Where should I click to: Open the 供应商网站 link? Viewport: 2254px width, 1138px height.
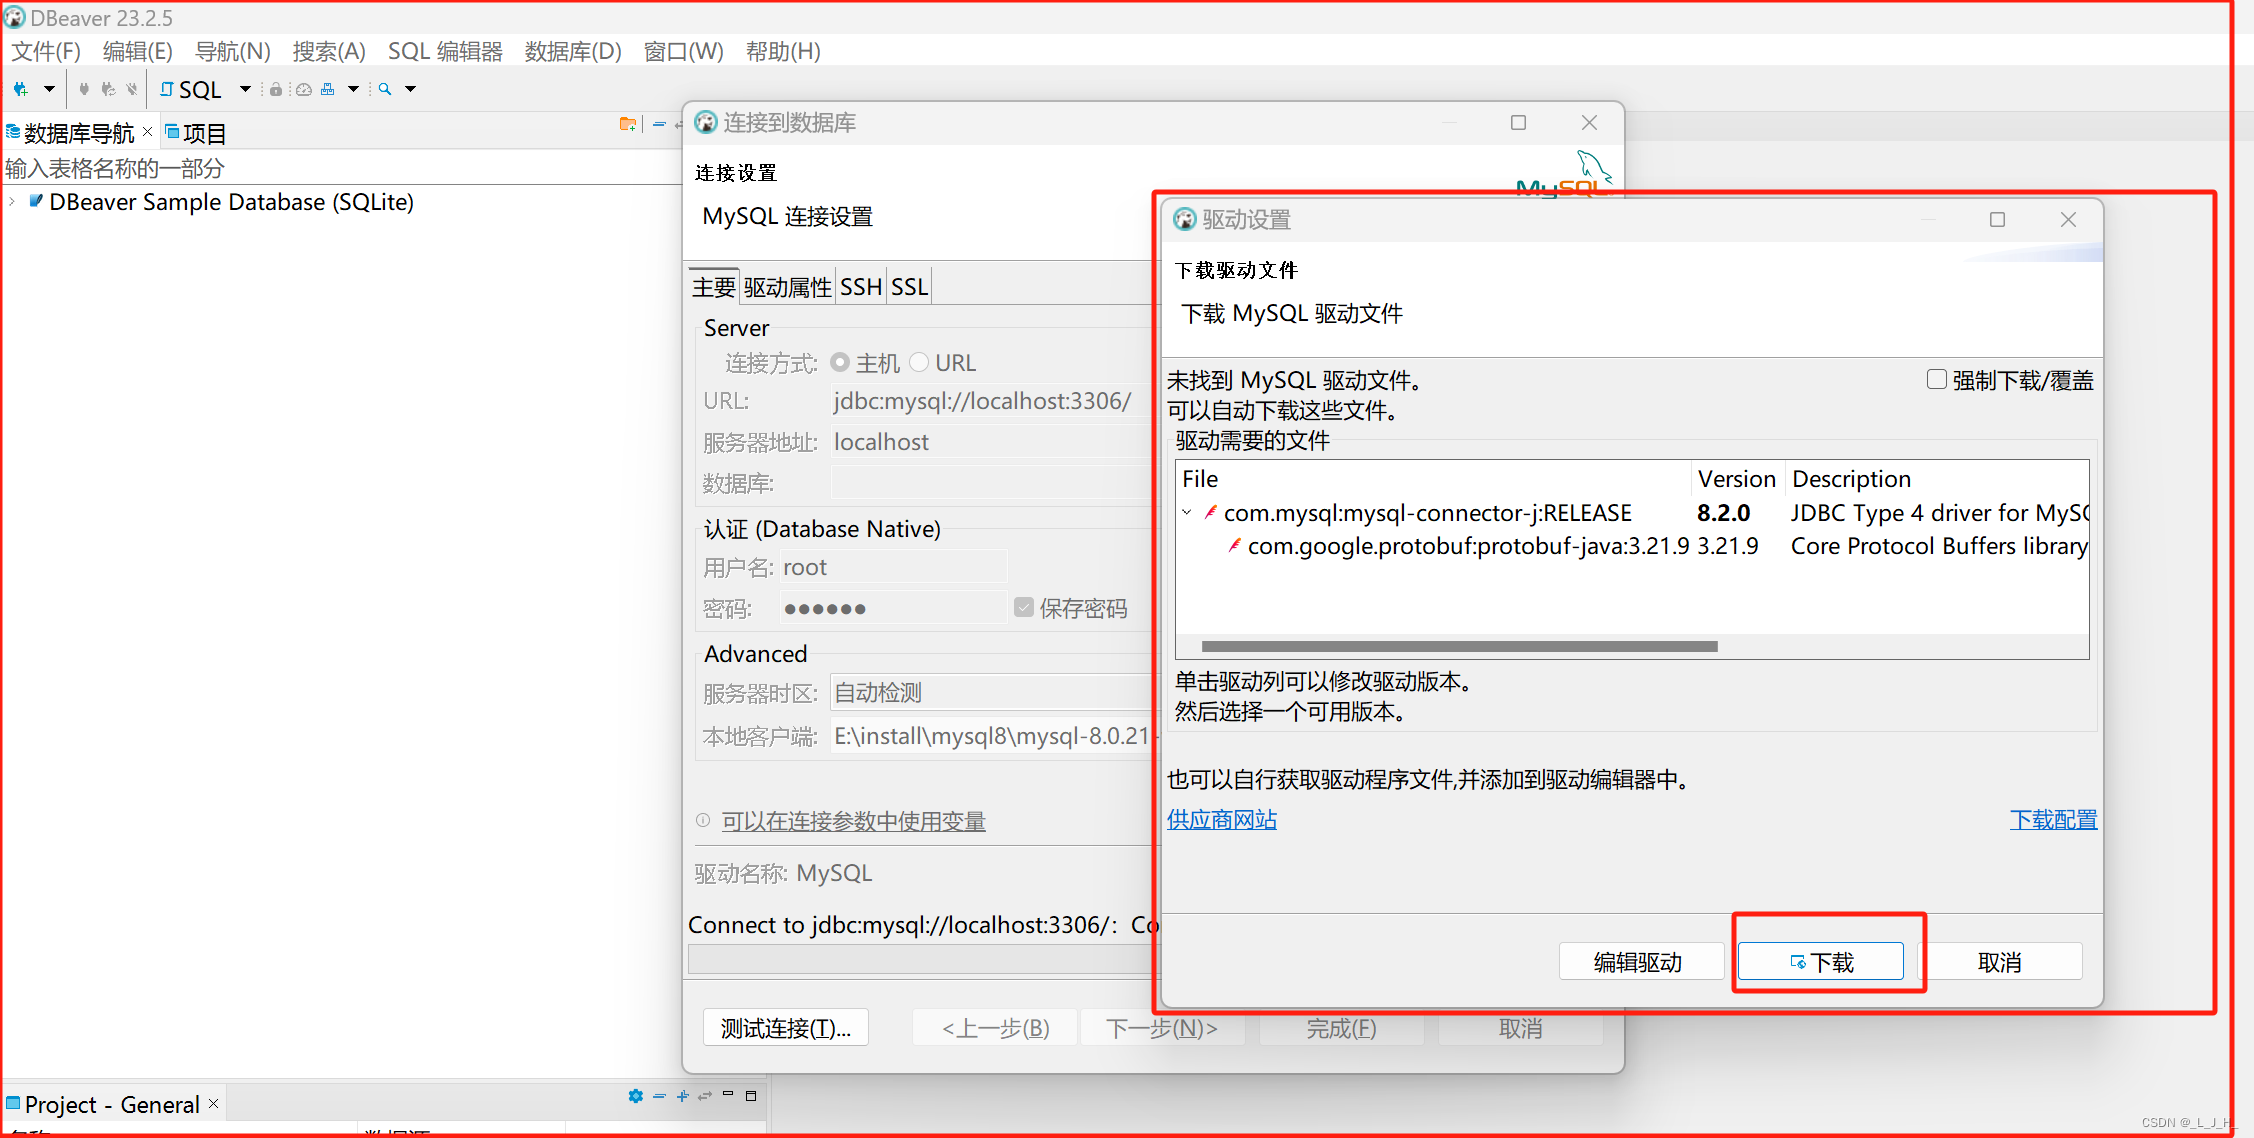tap(1221, 820)
